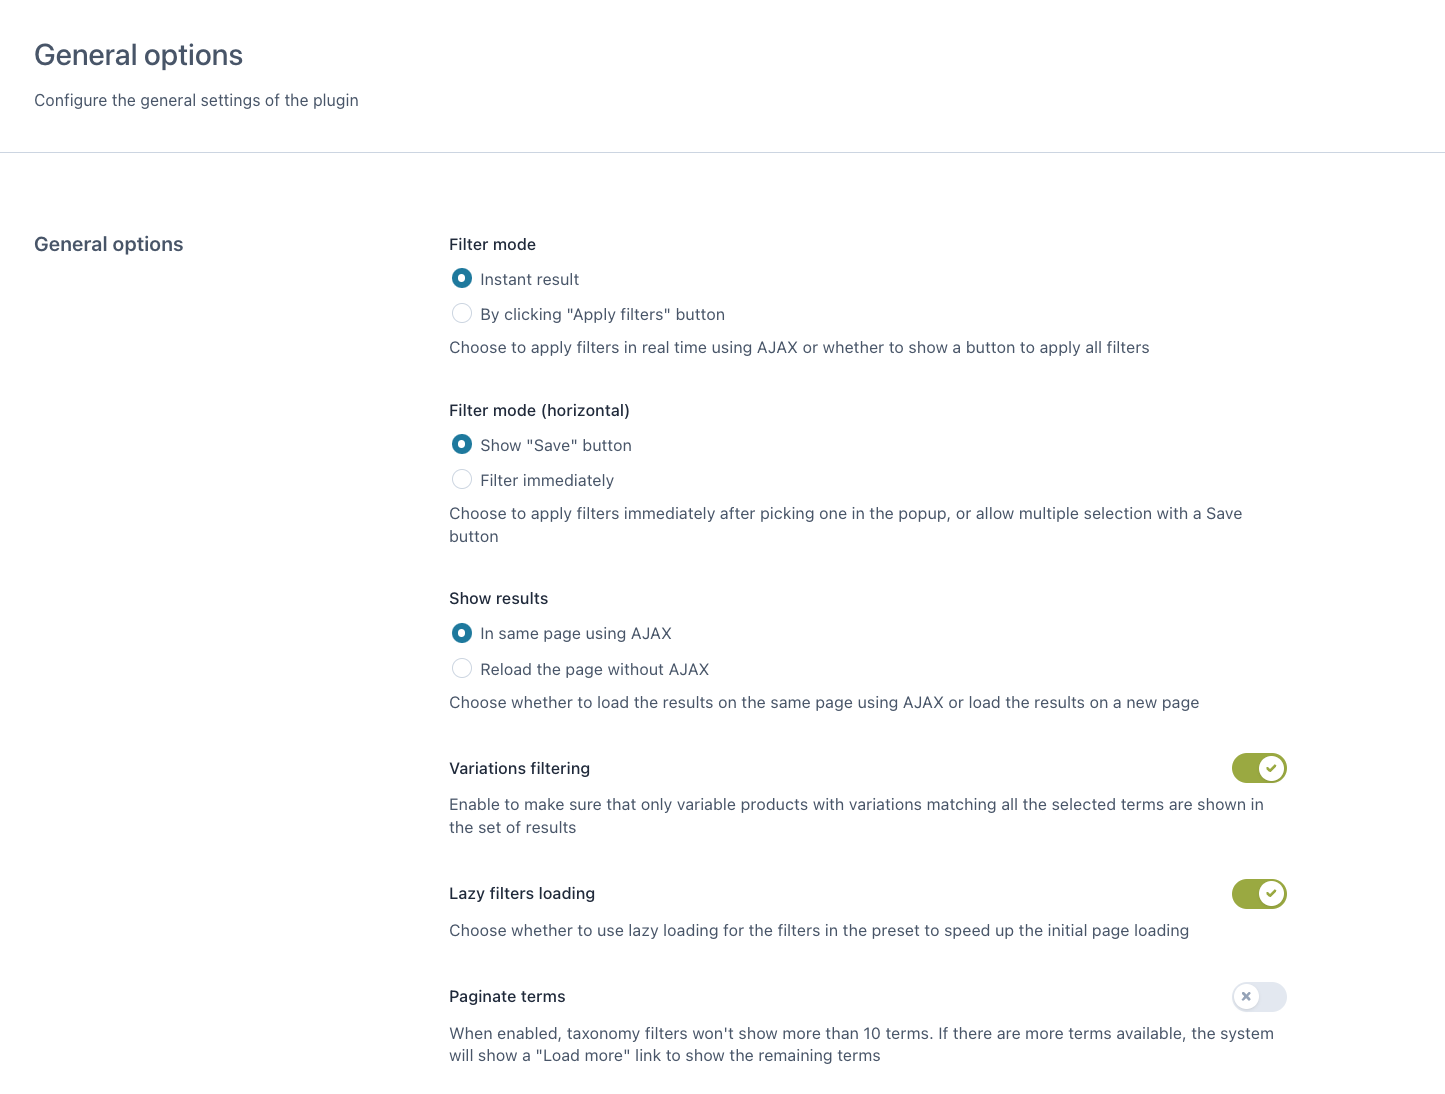
Task: Select "Reload the page without AJAX" radio circle
Action: 461,668
